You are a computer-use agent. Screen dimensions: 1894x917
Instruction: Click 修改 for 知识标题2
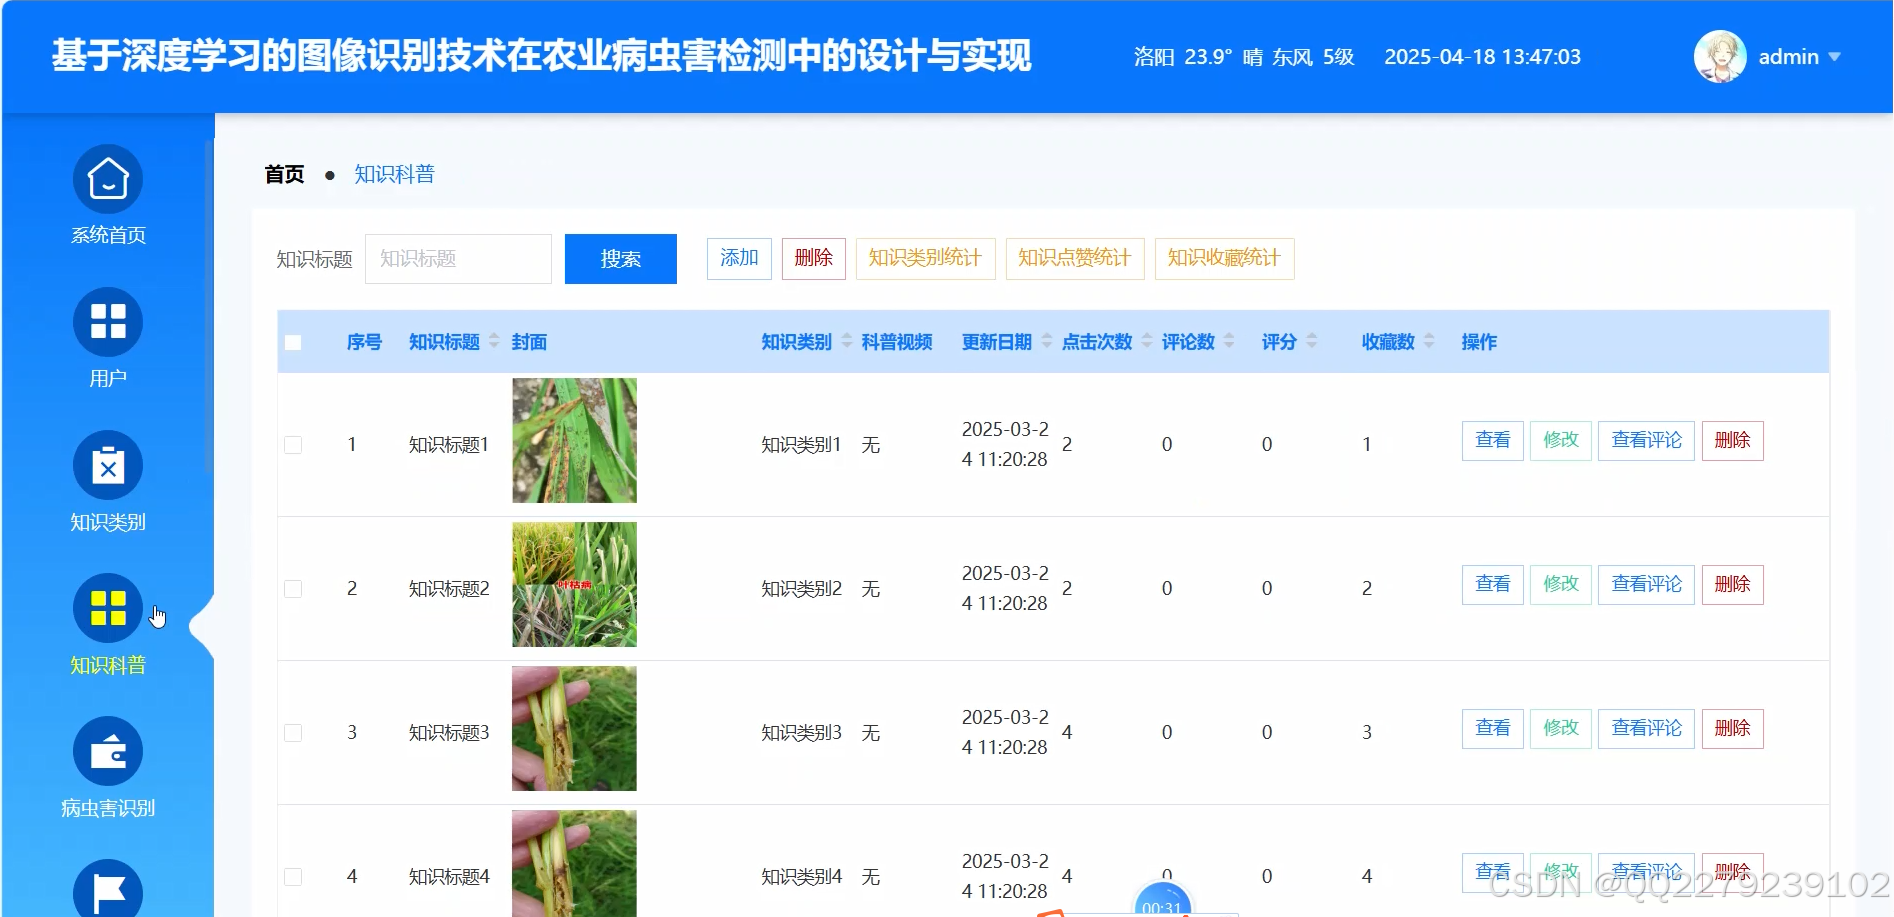1561,584
